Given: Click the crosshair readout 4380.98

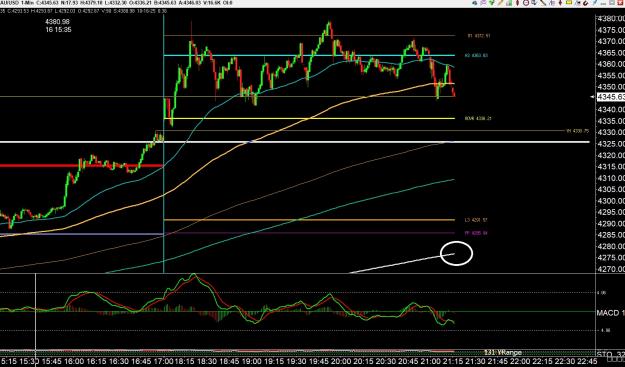Looking at the screenshot, I should click(x=58, y=22).
